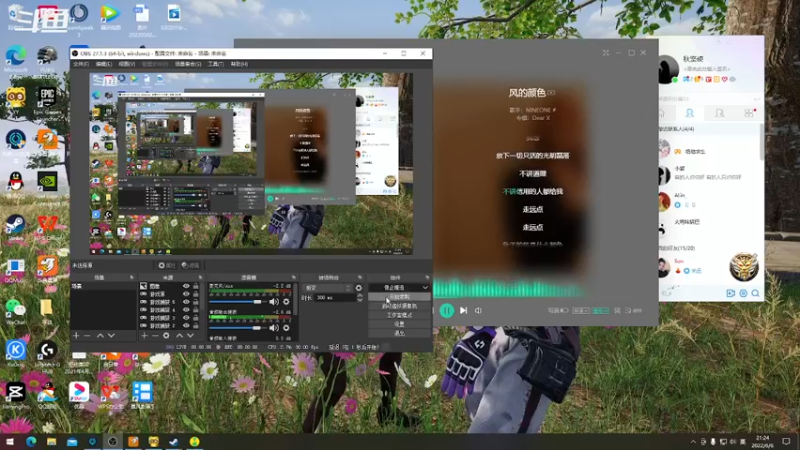The height and width of the screenshot is (450, 800).
Task: Move the scene down in the Scenes panel
Action: coord(111,336)
